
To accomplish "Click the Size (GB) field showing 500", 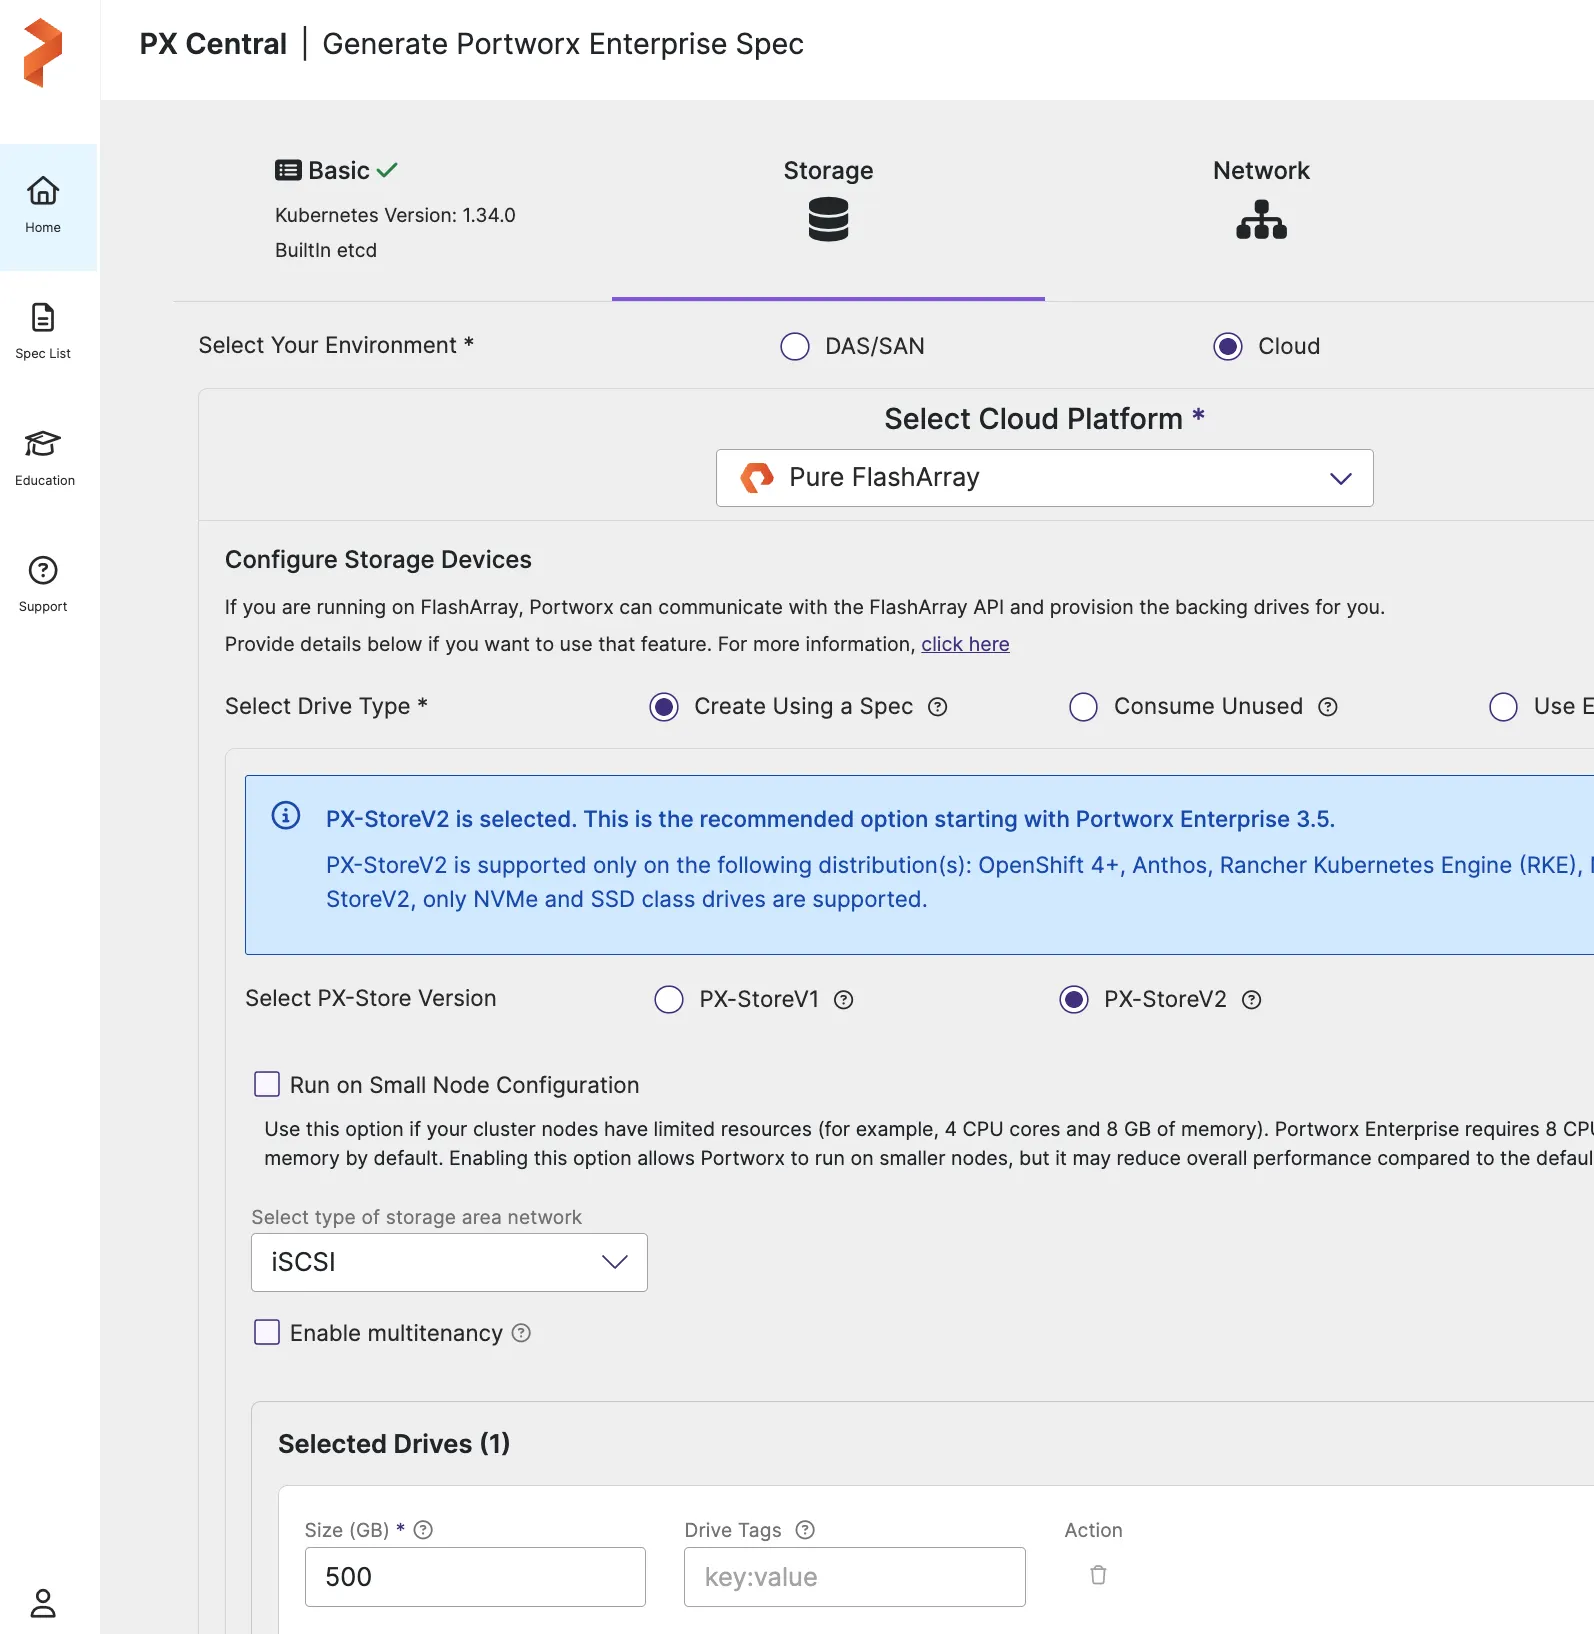I will click(475, 1577).
